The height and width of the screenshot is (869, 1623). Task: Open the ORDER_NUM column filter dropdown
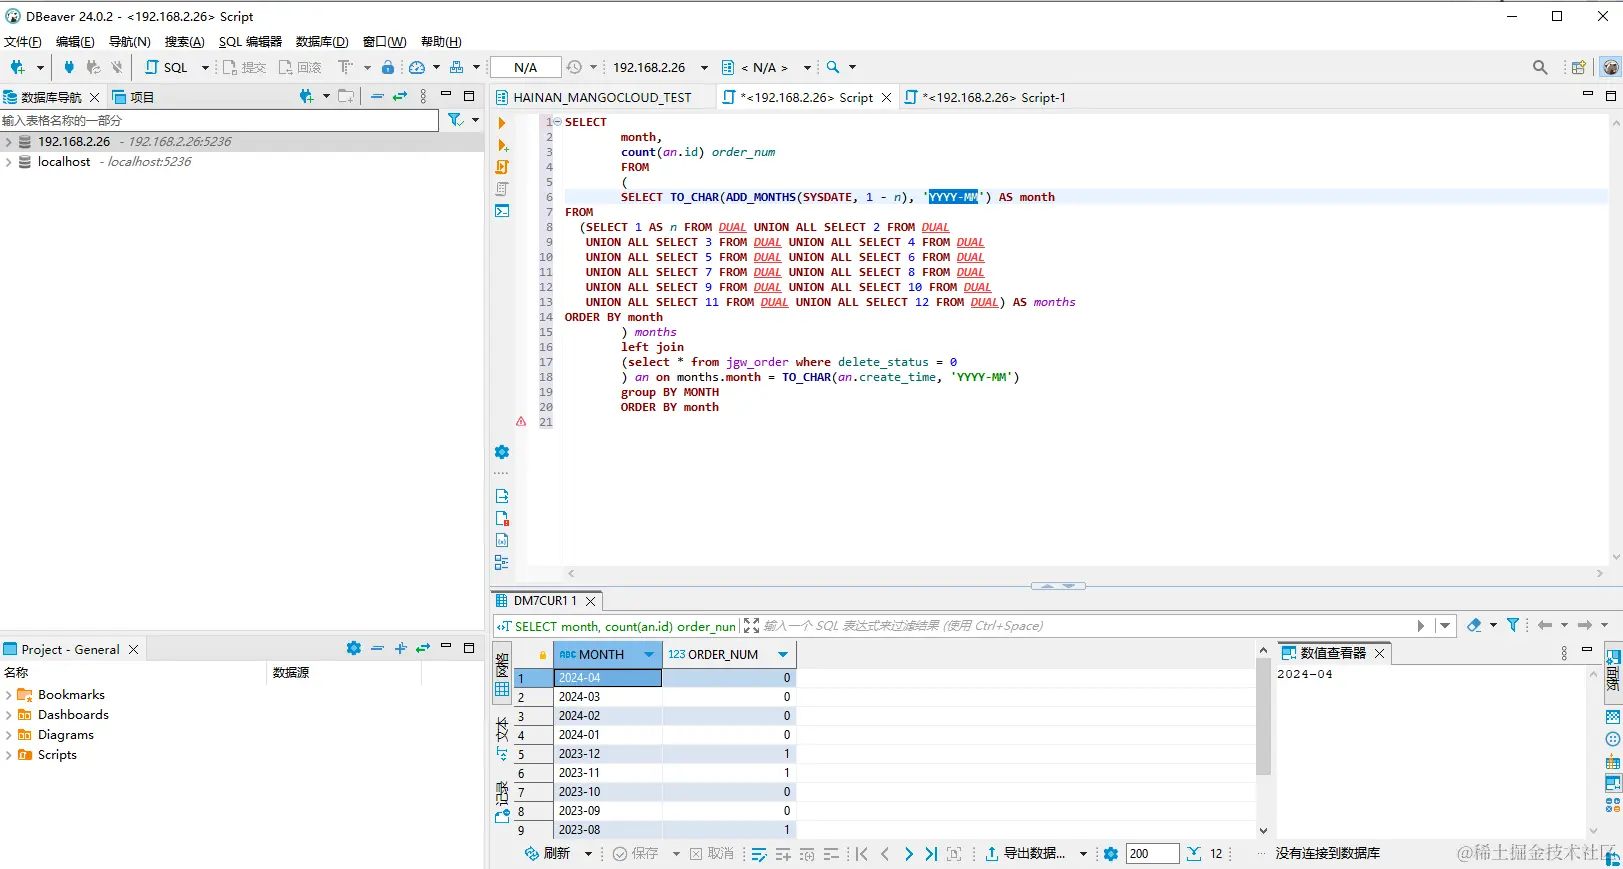pos(783,654)
